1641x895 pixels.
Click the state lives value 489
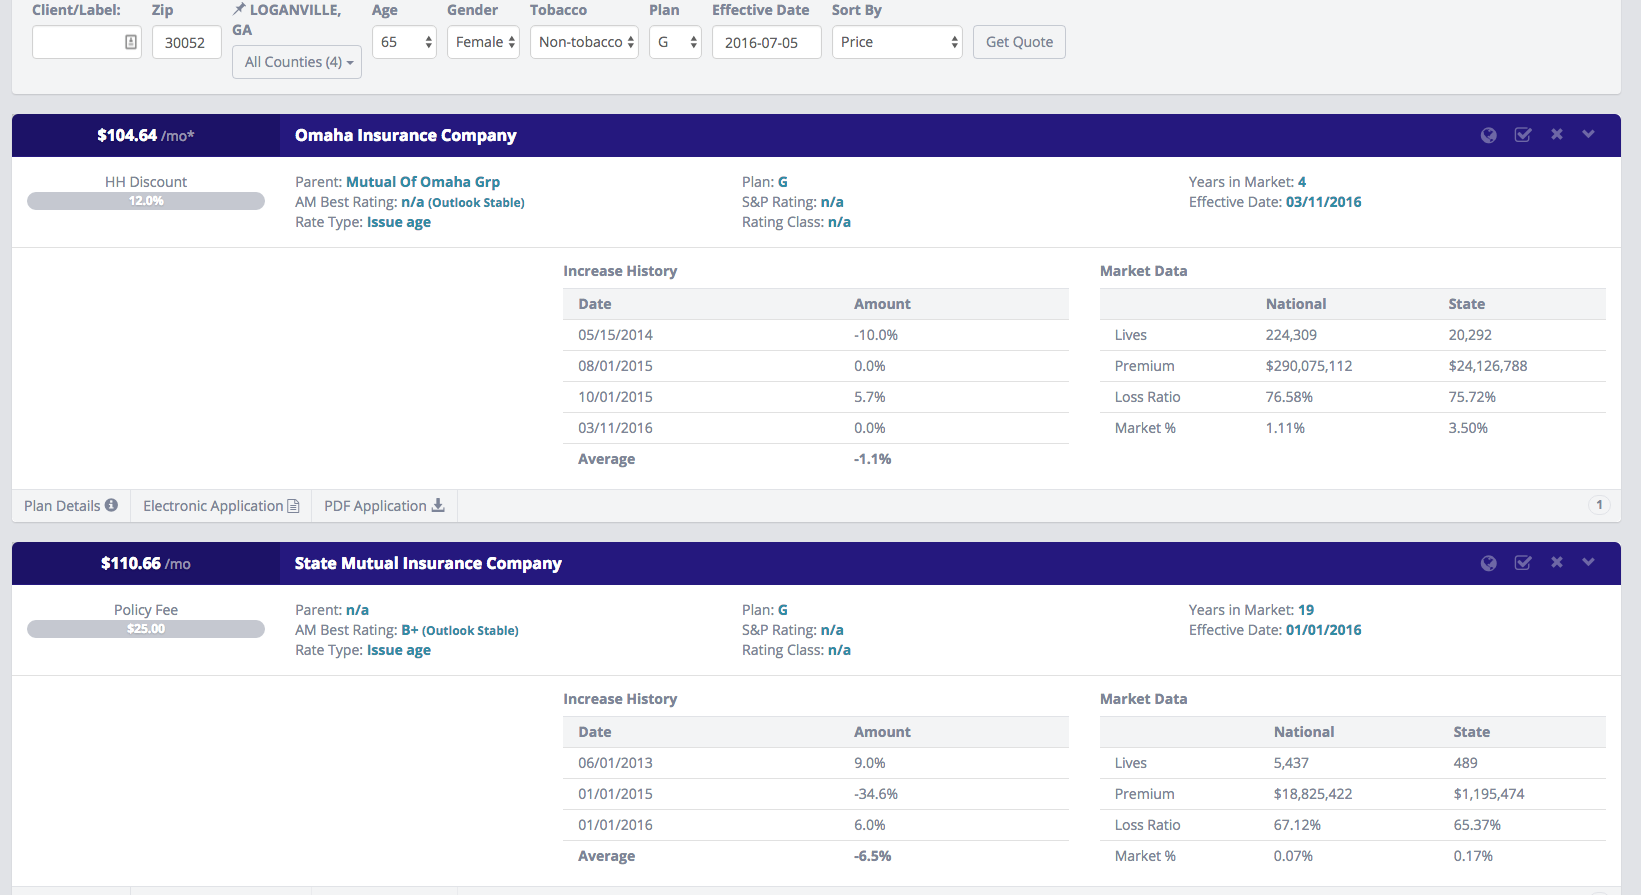click(1466, 763)
